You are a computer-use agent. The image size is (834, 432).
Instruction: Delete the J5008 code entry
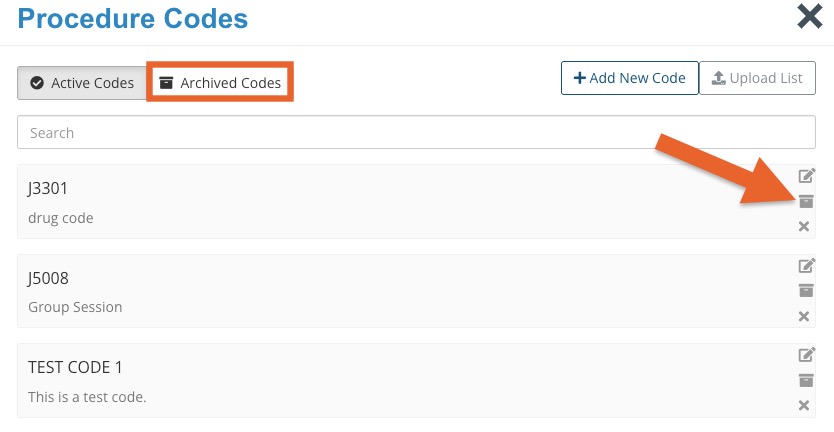coord(804,317)
